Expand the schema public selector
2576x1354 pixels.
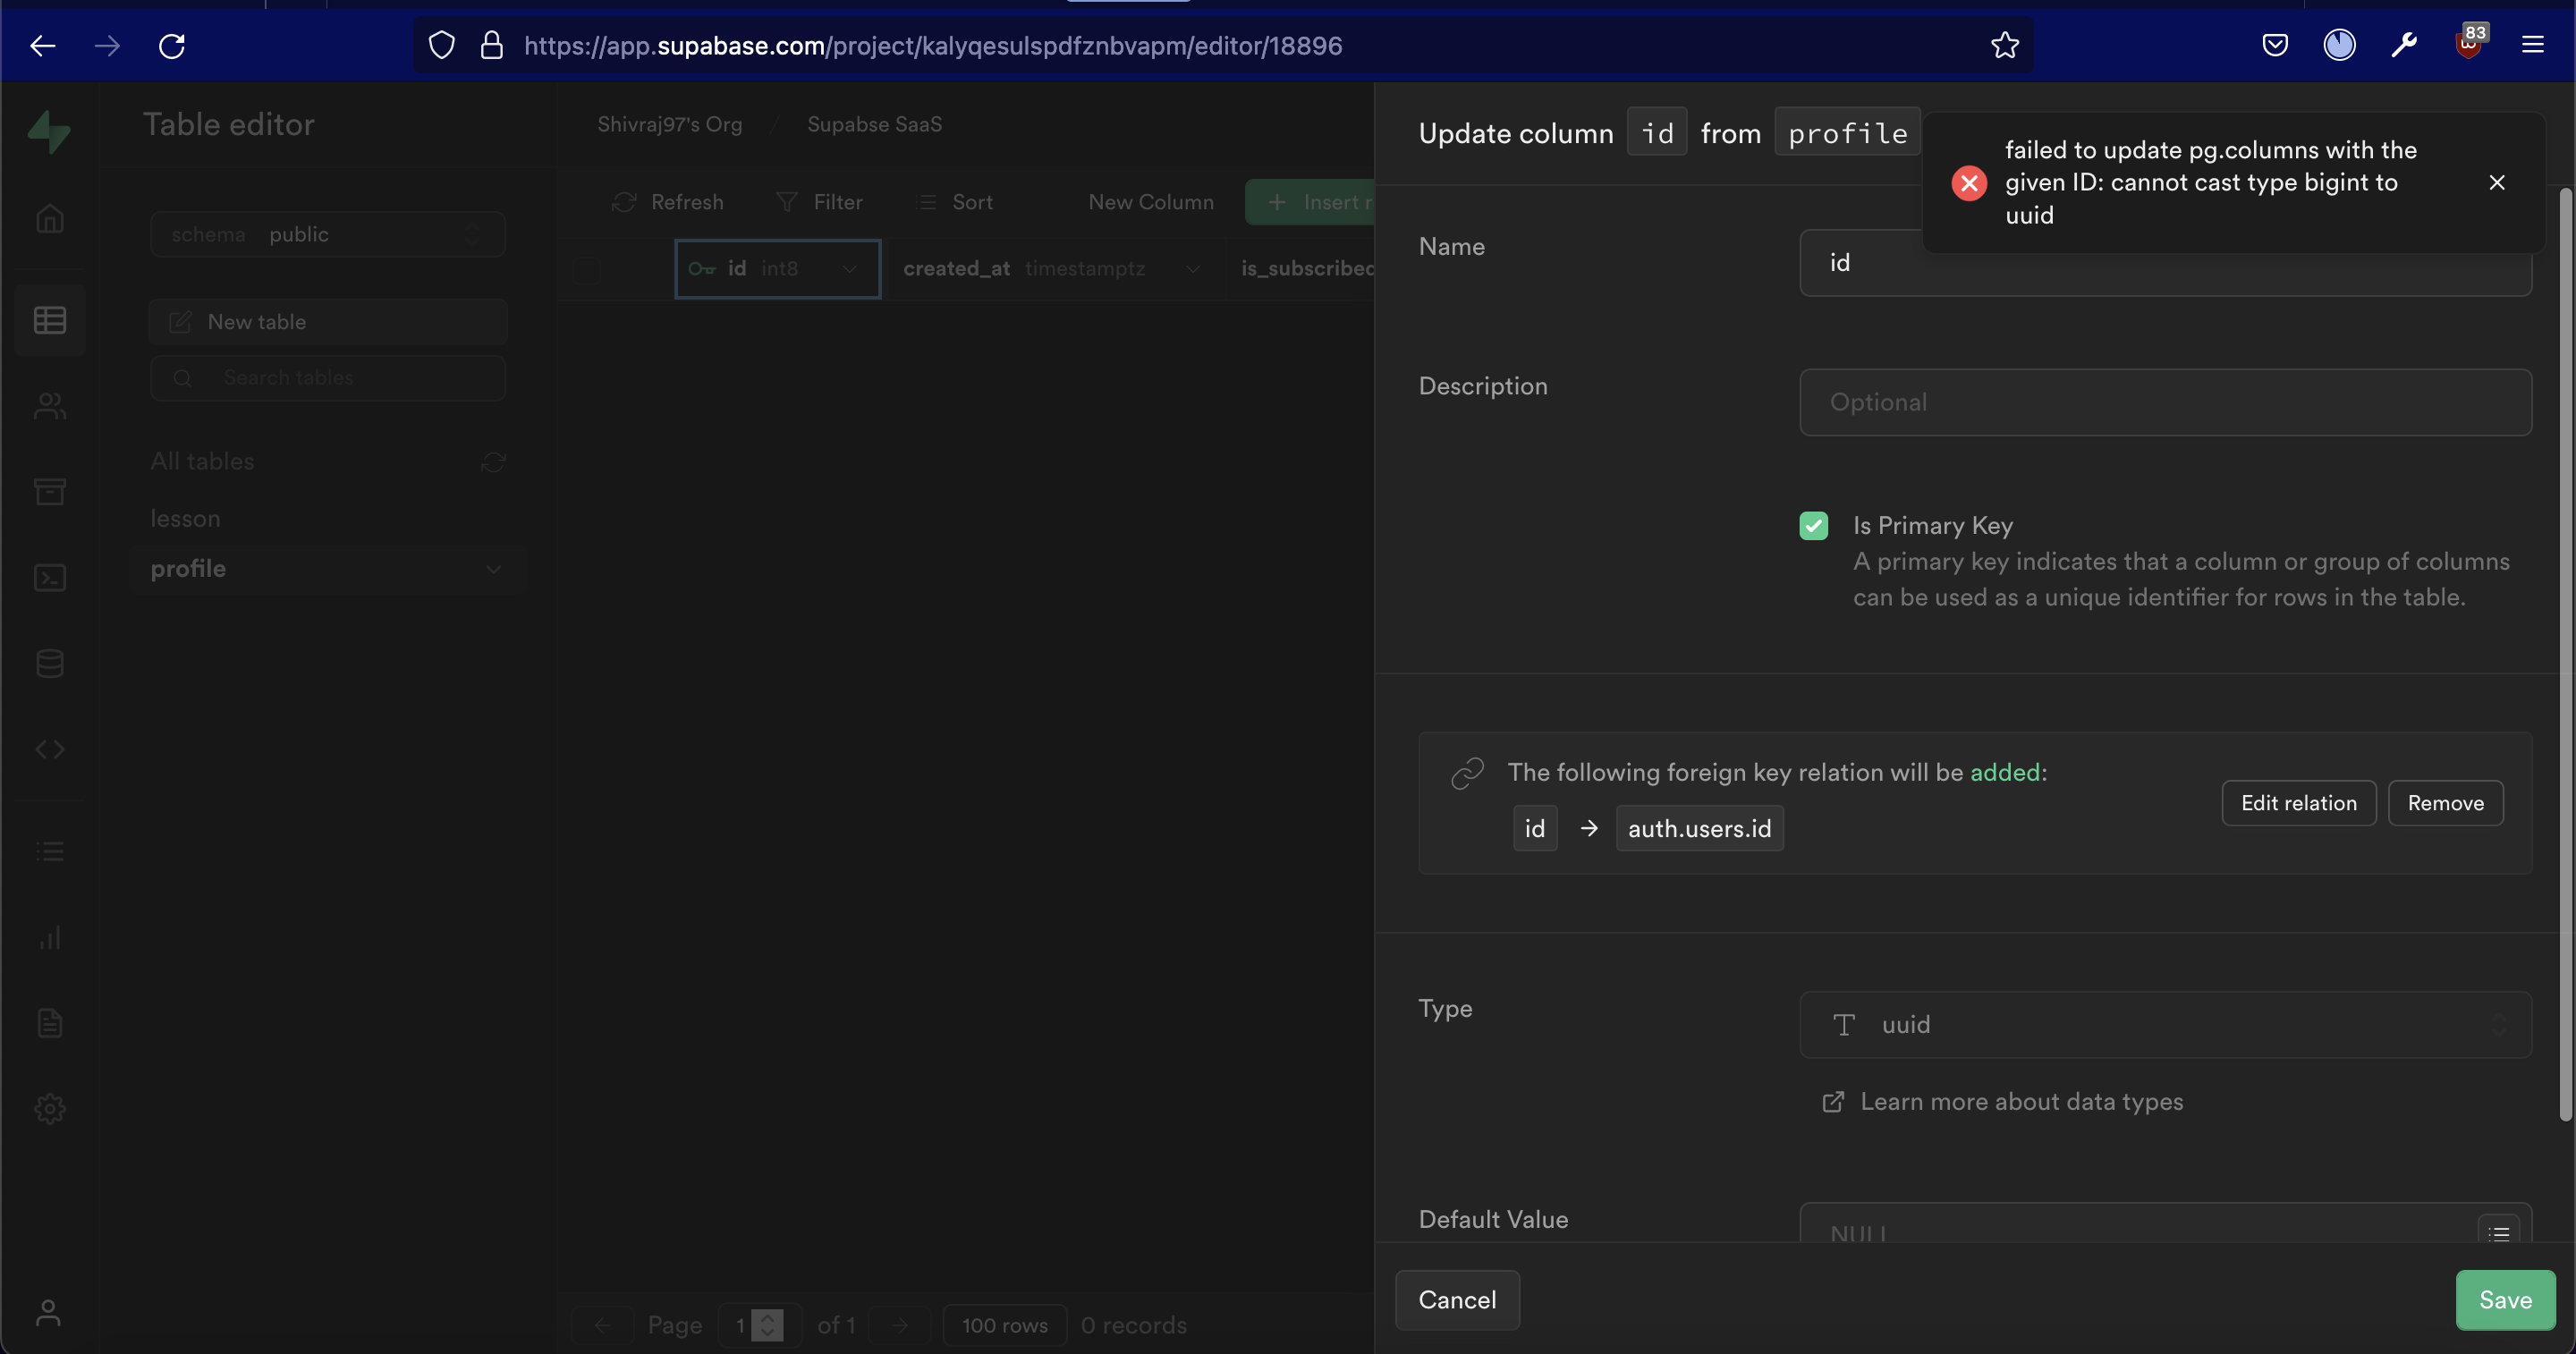[327, 234]
